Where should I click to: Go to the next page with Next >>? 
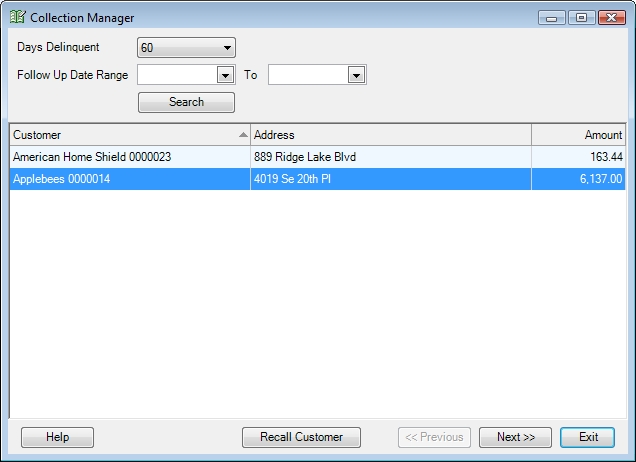coord(515,437)
